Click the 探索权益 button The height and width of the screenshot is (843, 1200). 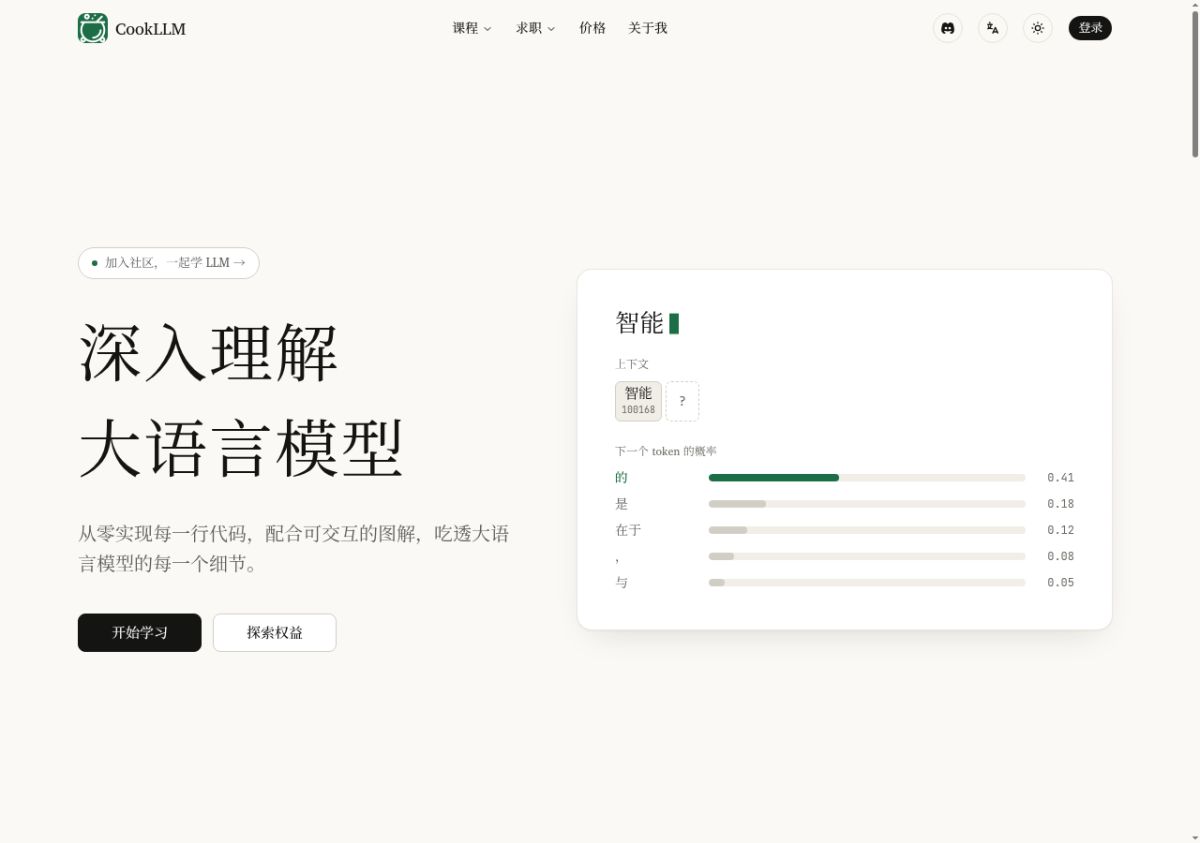(x=275, y=633)
